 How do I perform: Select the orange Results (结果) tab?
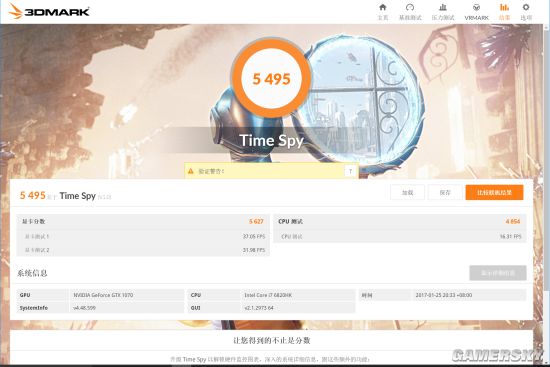pyautogui.click(x=504, y=12)
